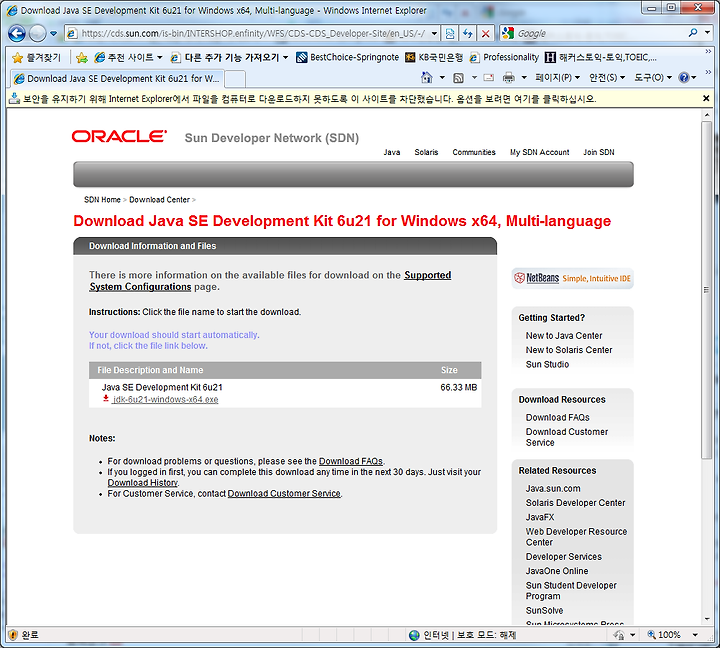Click the yellow security information bar message
Image resolution: width=720 pixels, height=648 pixels.
(x=310, y=99)
